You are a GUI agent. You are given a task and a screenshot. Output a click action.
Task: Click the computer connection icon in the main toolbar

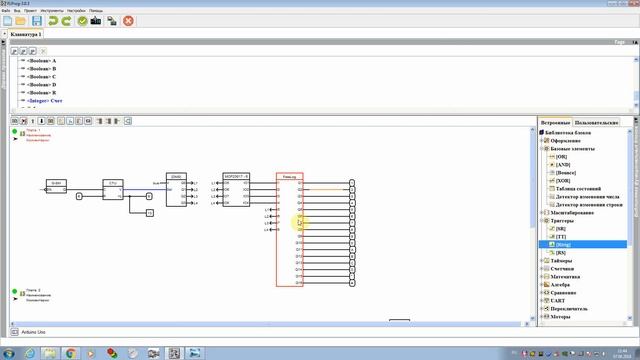coord(112,21)
